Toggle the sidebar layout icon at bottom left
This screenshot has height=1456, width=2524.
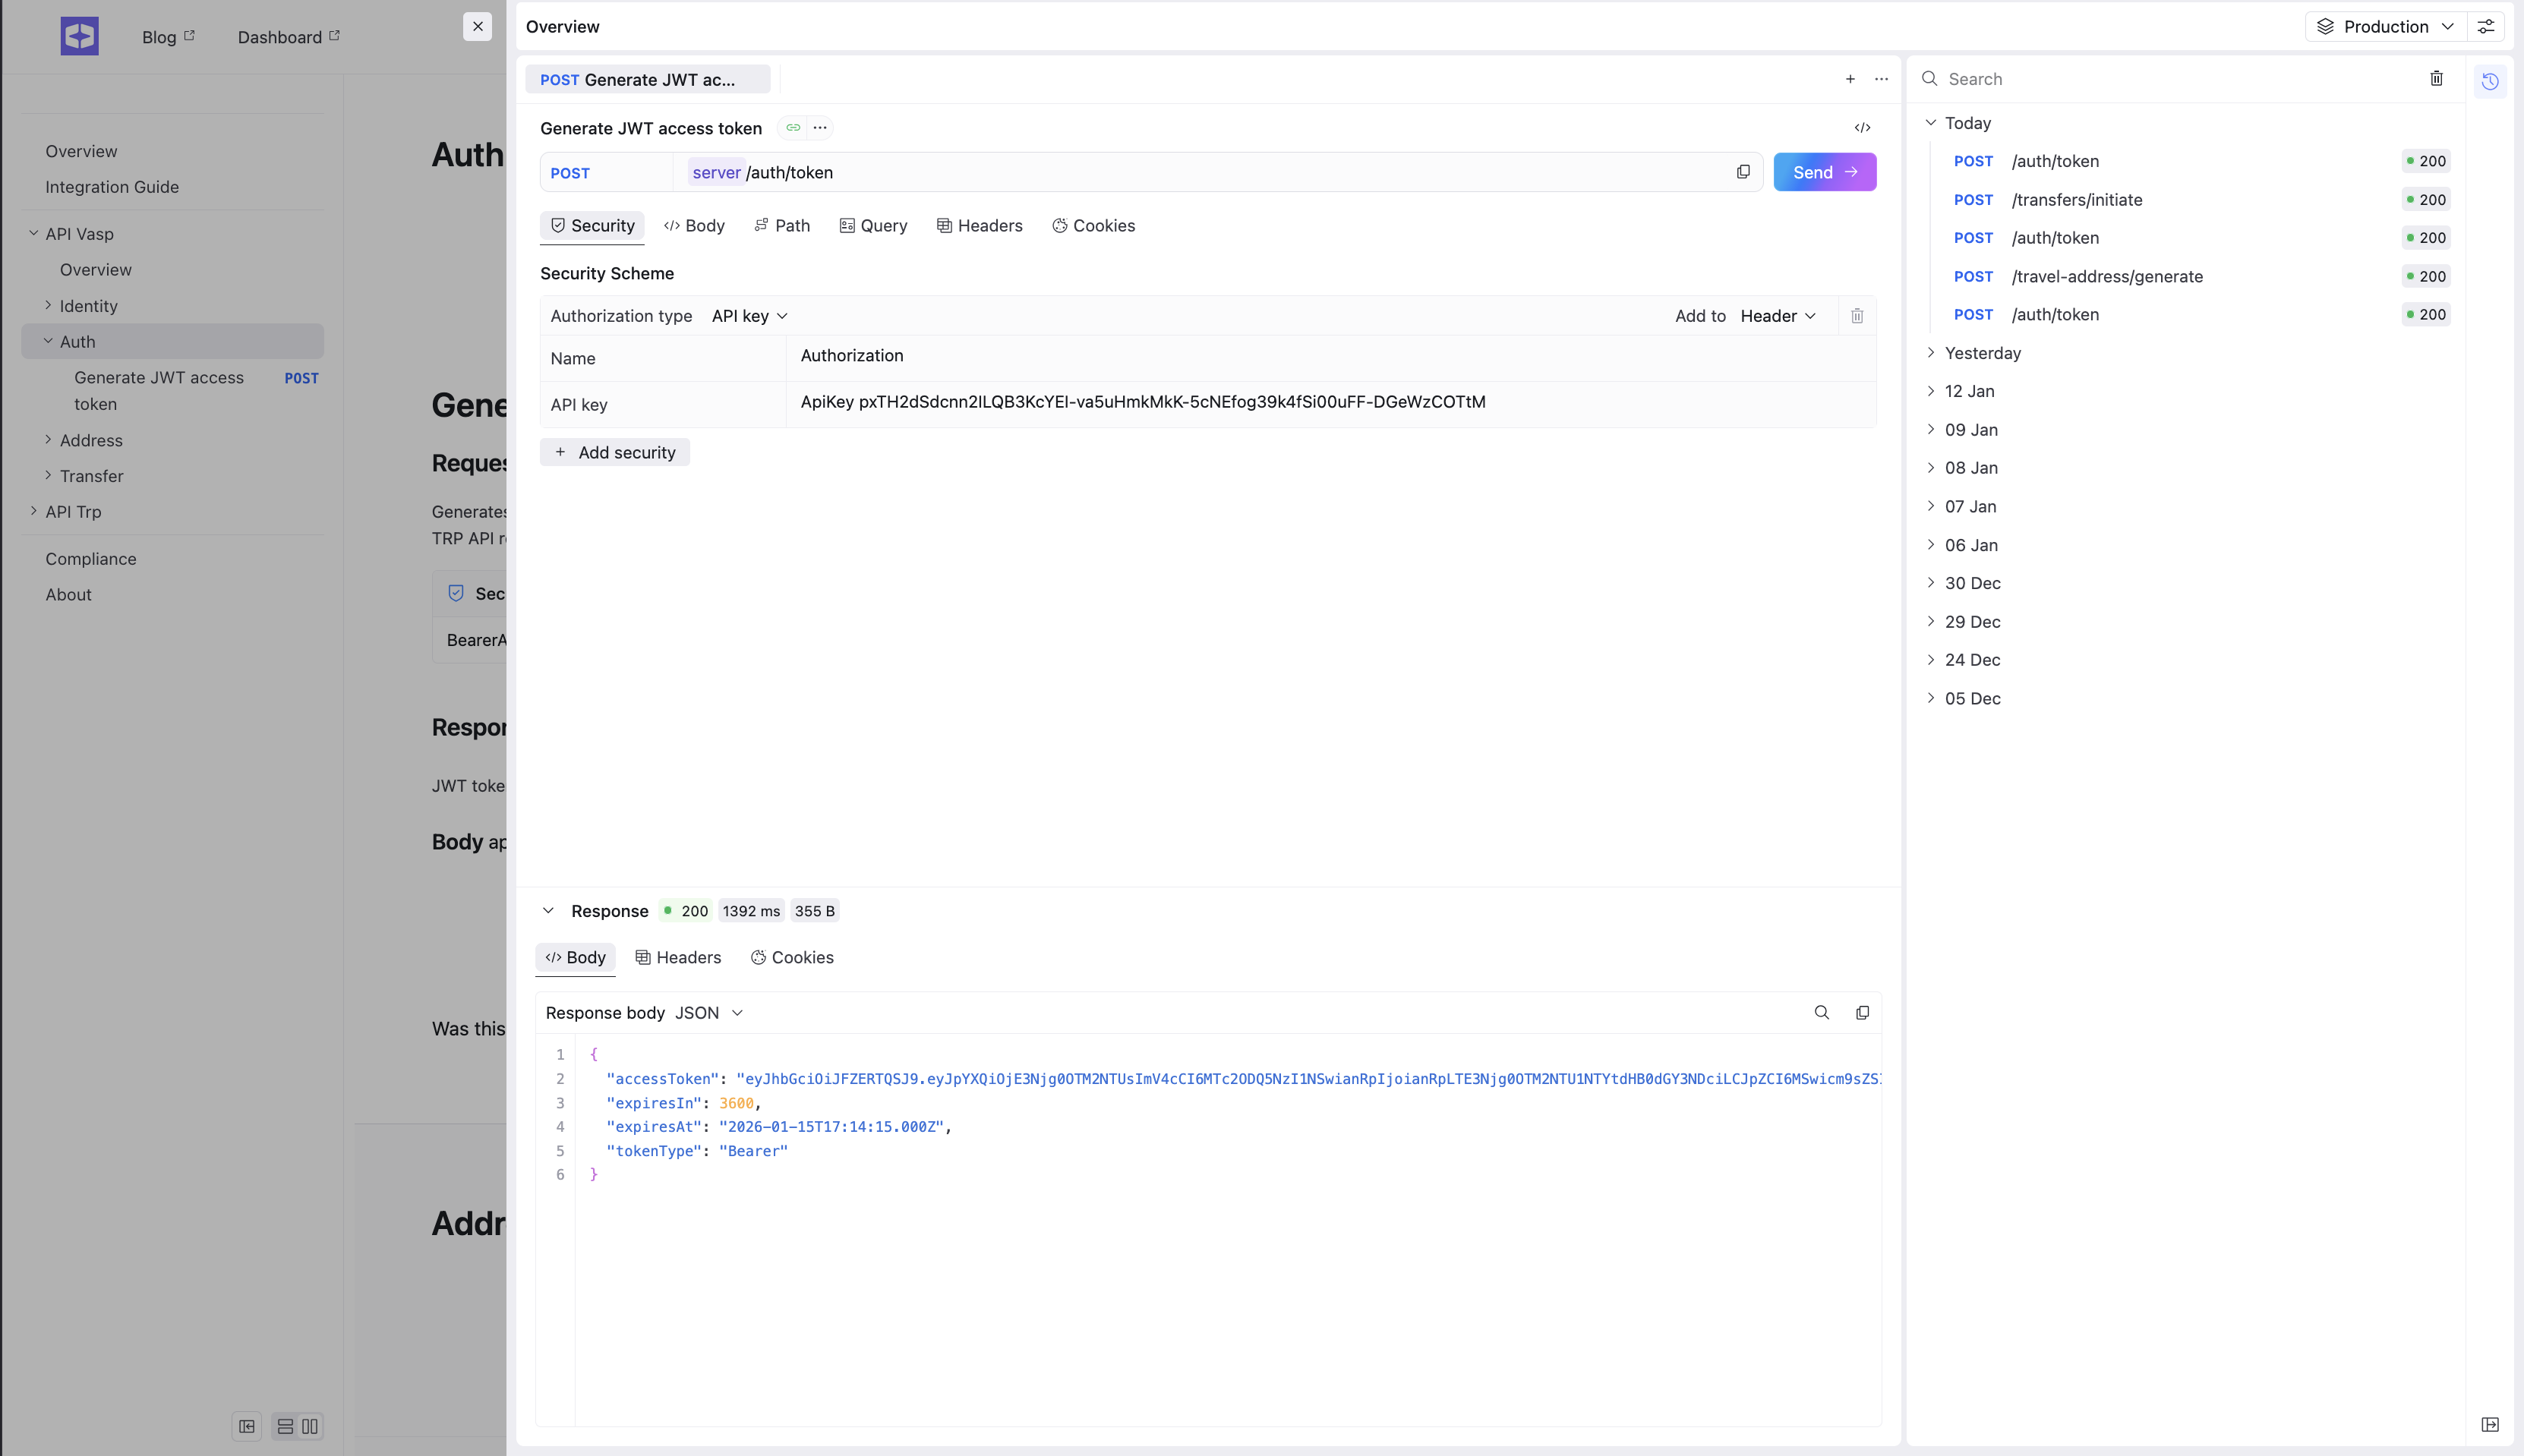pyautogui.click(x=247, y=1426)
